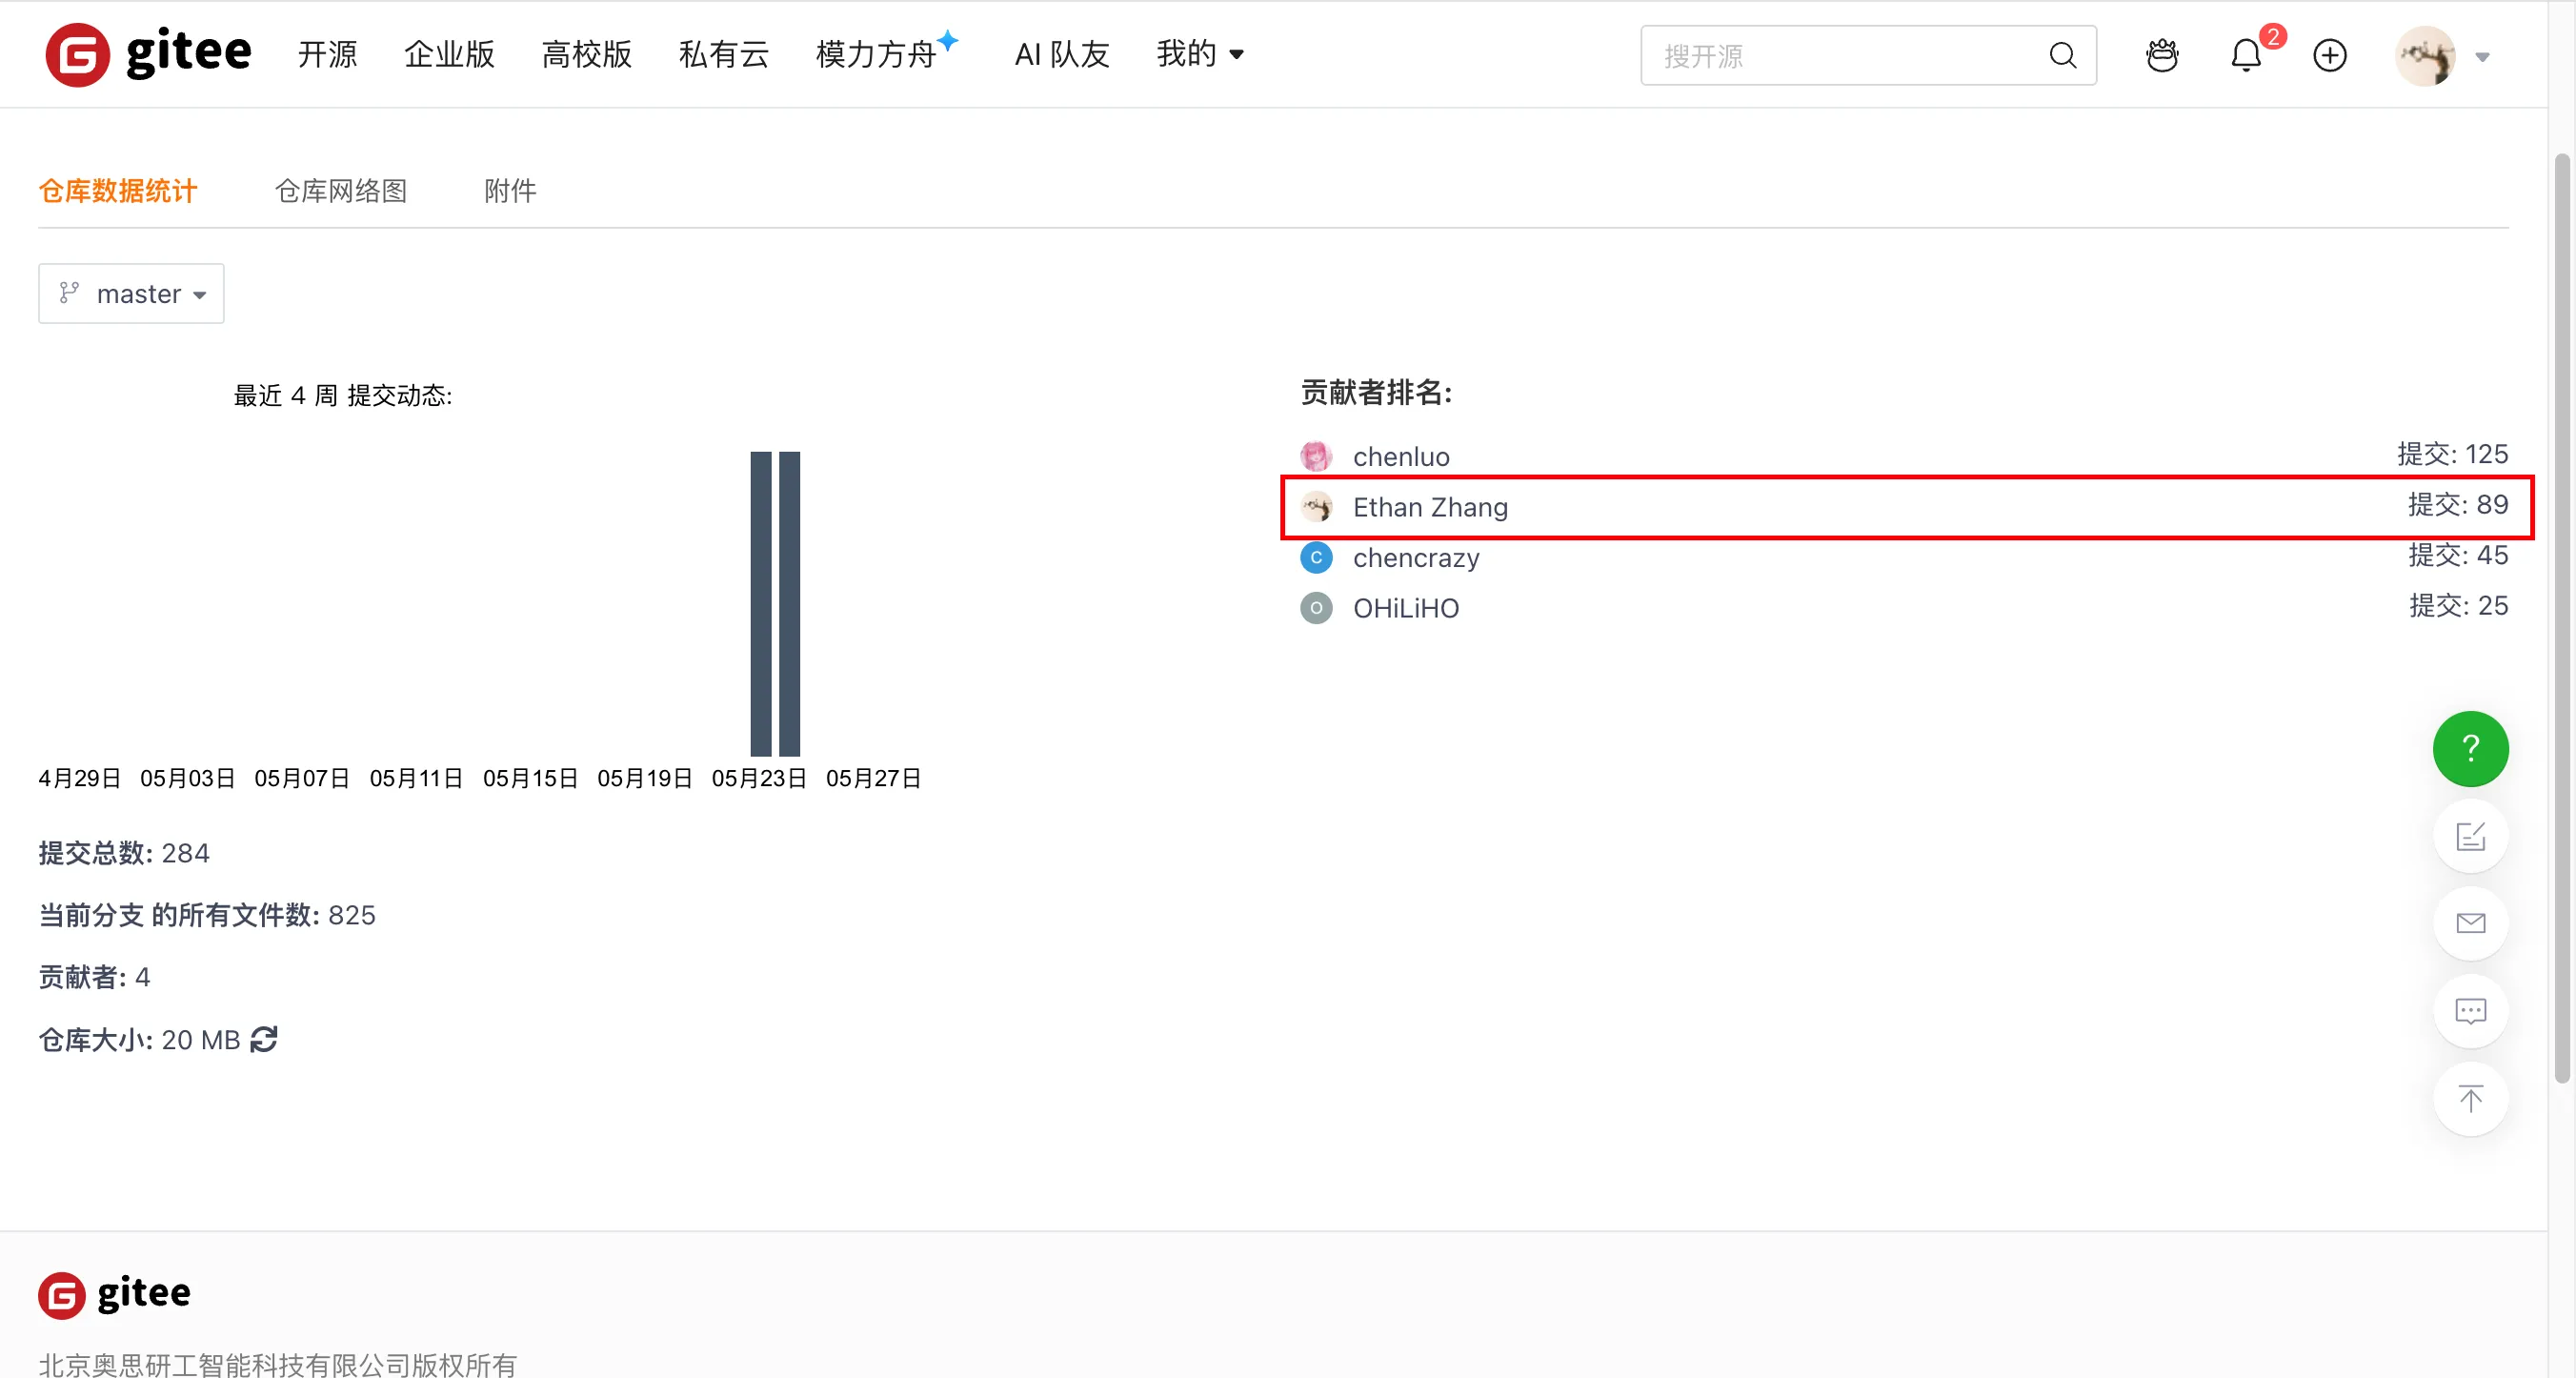Expand the 我的 menu

pyautogui.click(x=1200, y=54)
